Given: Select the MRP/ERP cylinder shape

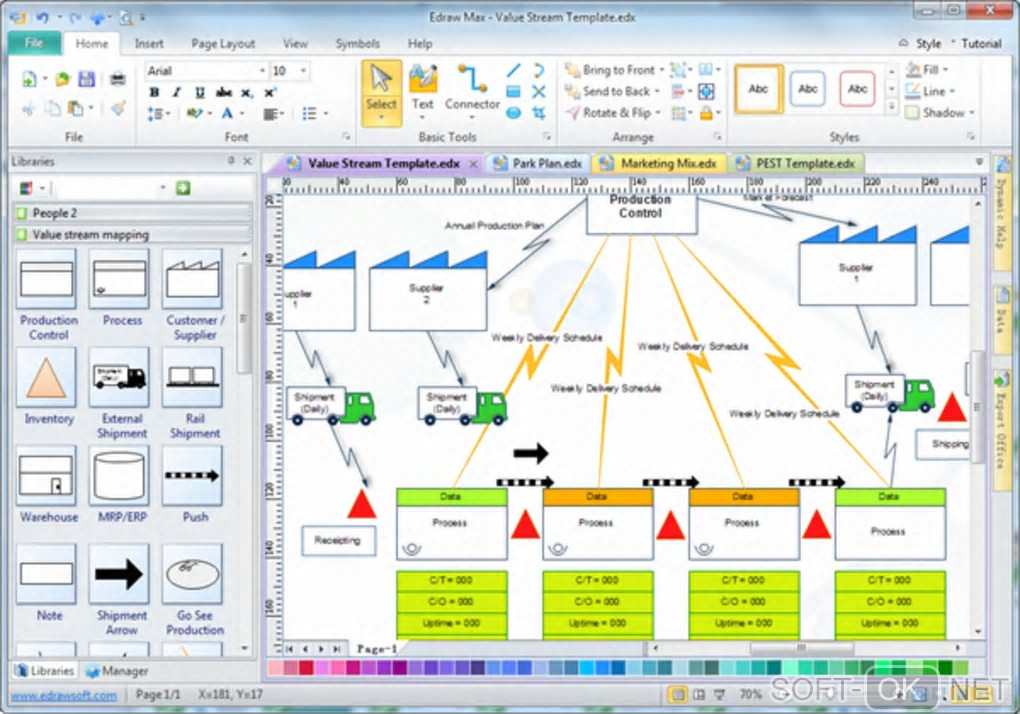Looking at the screenshot, I should tap(120, 476).
